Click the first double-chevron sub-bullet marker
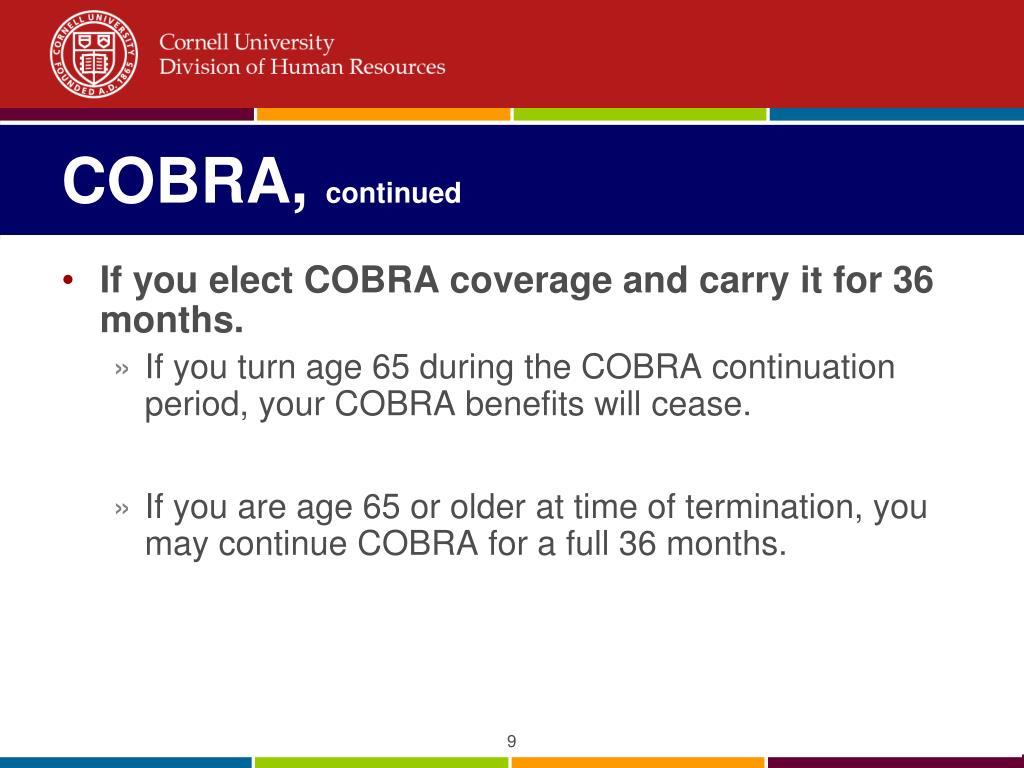The height and width of the screenshot is (768, 1024). (121, 369)
